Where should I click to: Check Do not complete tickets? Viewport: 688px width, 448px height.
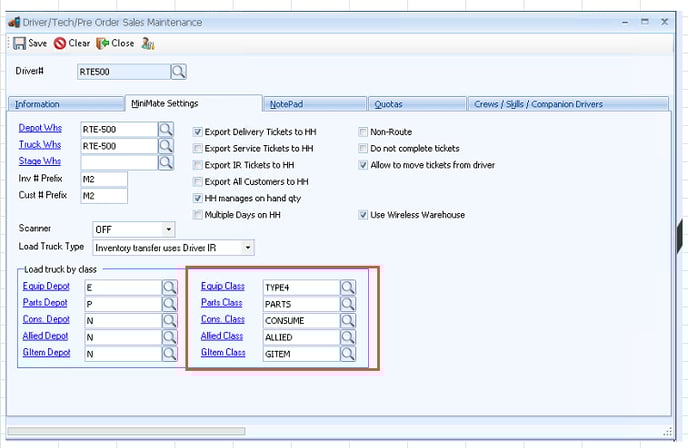tap(363, 148)
